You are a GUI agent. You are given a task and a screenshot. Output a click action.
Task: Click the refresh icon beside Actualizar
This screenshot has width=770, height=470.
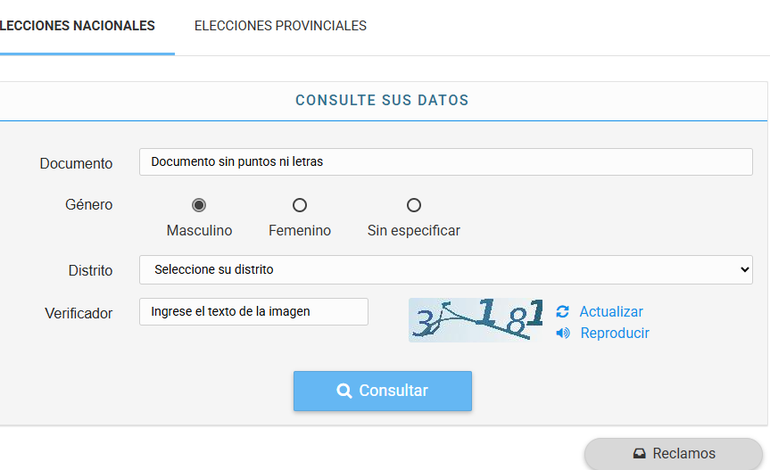pos(563,312)
